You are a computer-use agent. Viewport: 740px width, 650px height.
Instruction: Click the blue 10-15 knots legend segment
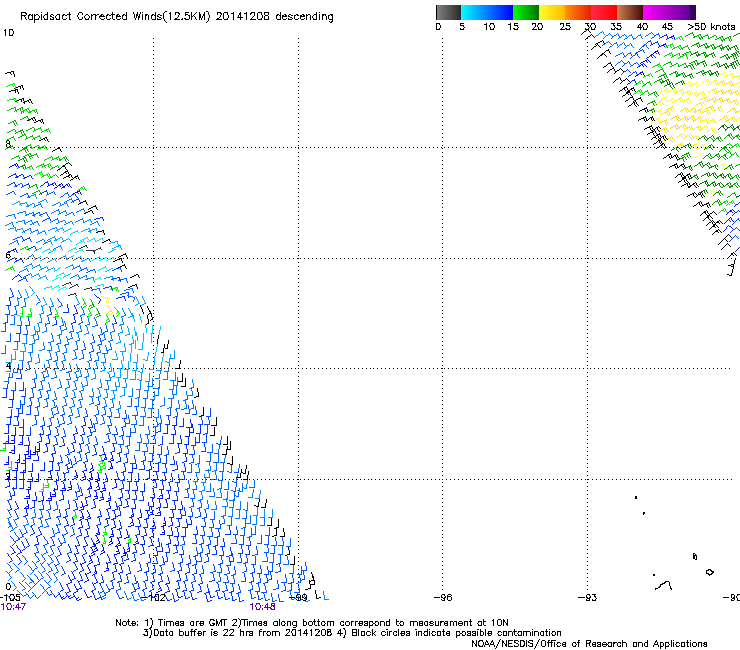(x=500, y=12)
